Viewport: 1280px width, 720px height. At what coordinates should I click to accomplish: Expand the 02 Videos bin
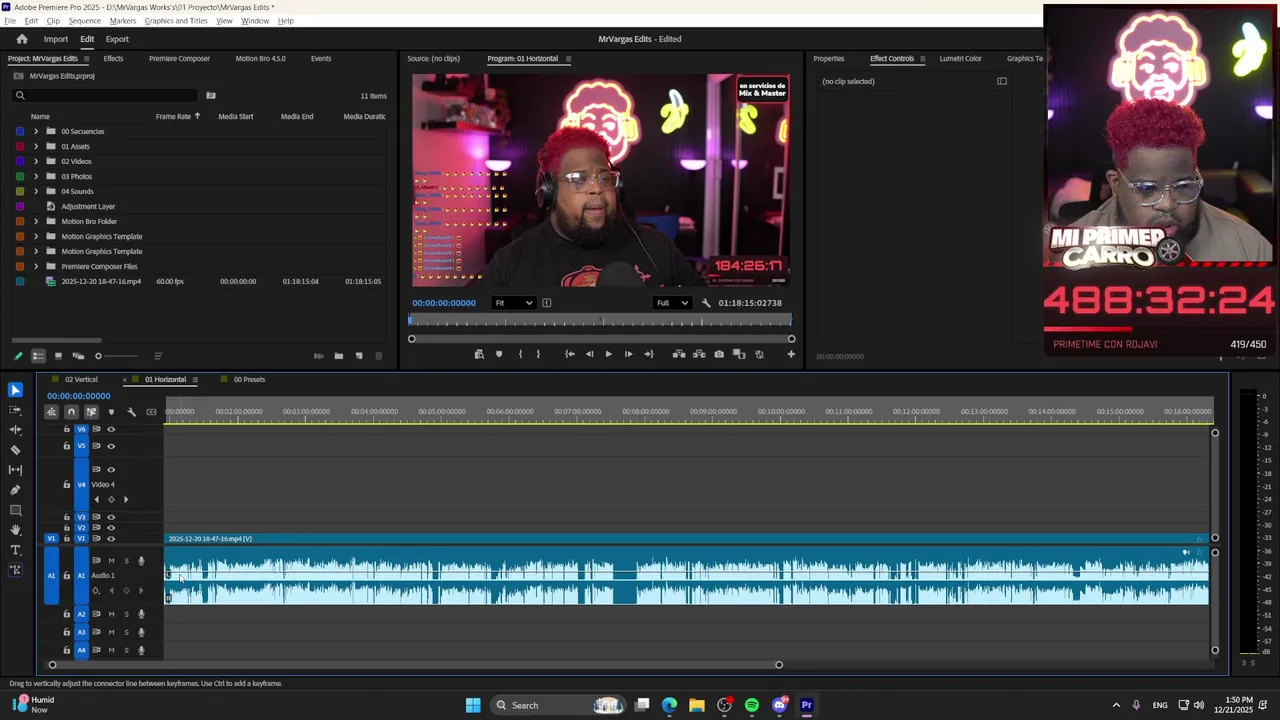pos(36,161)
